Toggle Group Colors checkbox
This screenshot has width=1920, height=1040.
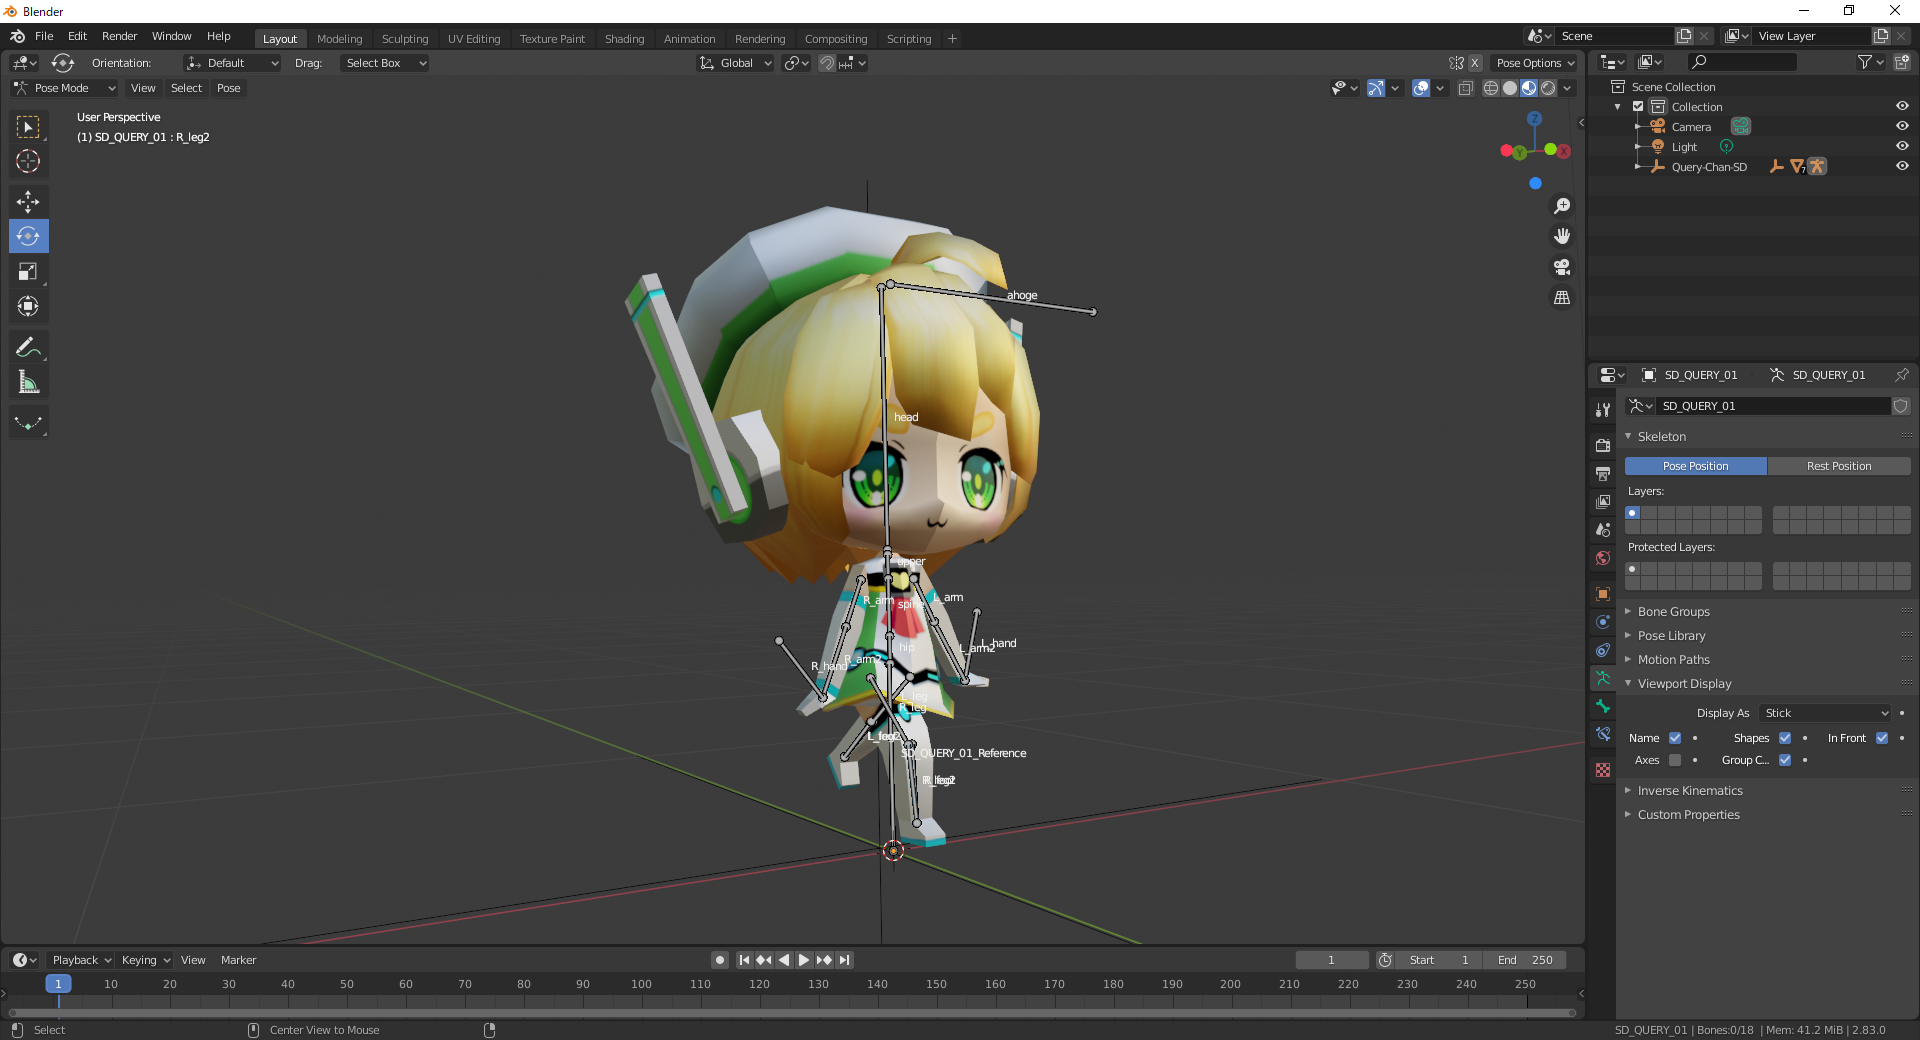(1785, 760)
